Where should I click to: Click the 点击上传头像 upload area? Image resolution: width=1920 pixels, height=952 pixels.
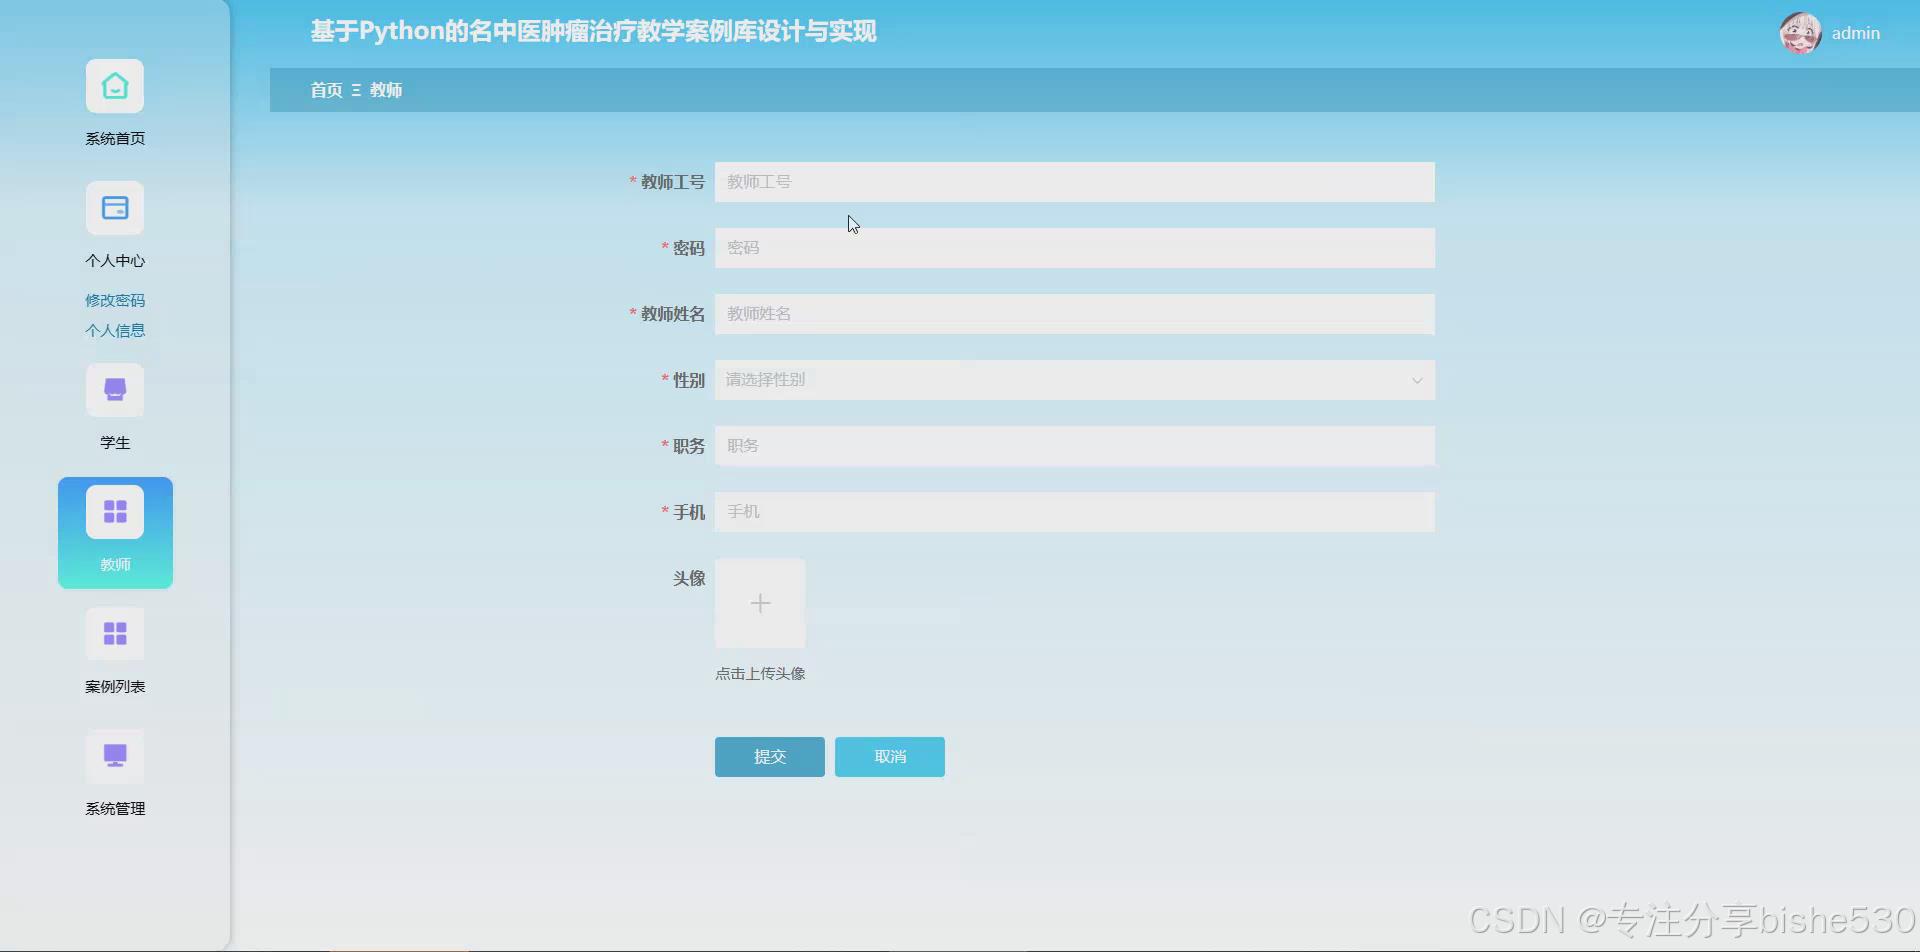tap(760, 672)
